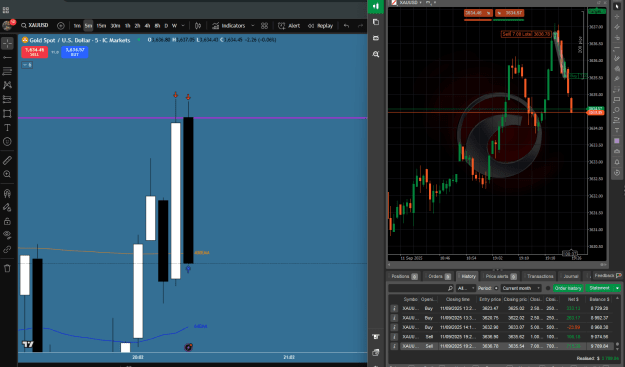Undo last chart action
This screenshot has width=625, height=367.
pos(346,26)
